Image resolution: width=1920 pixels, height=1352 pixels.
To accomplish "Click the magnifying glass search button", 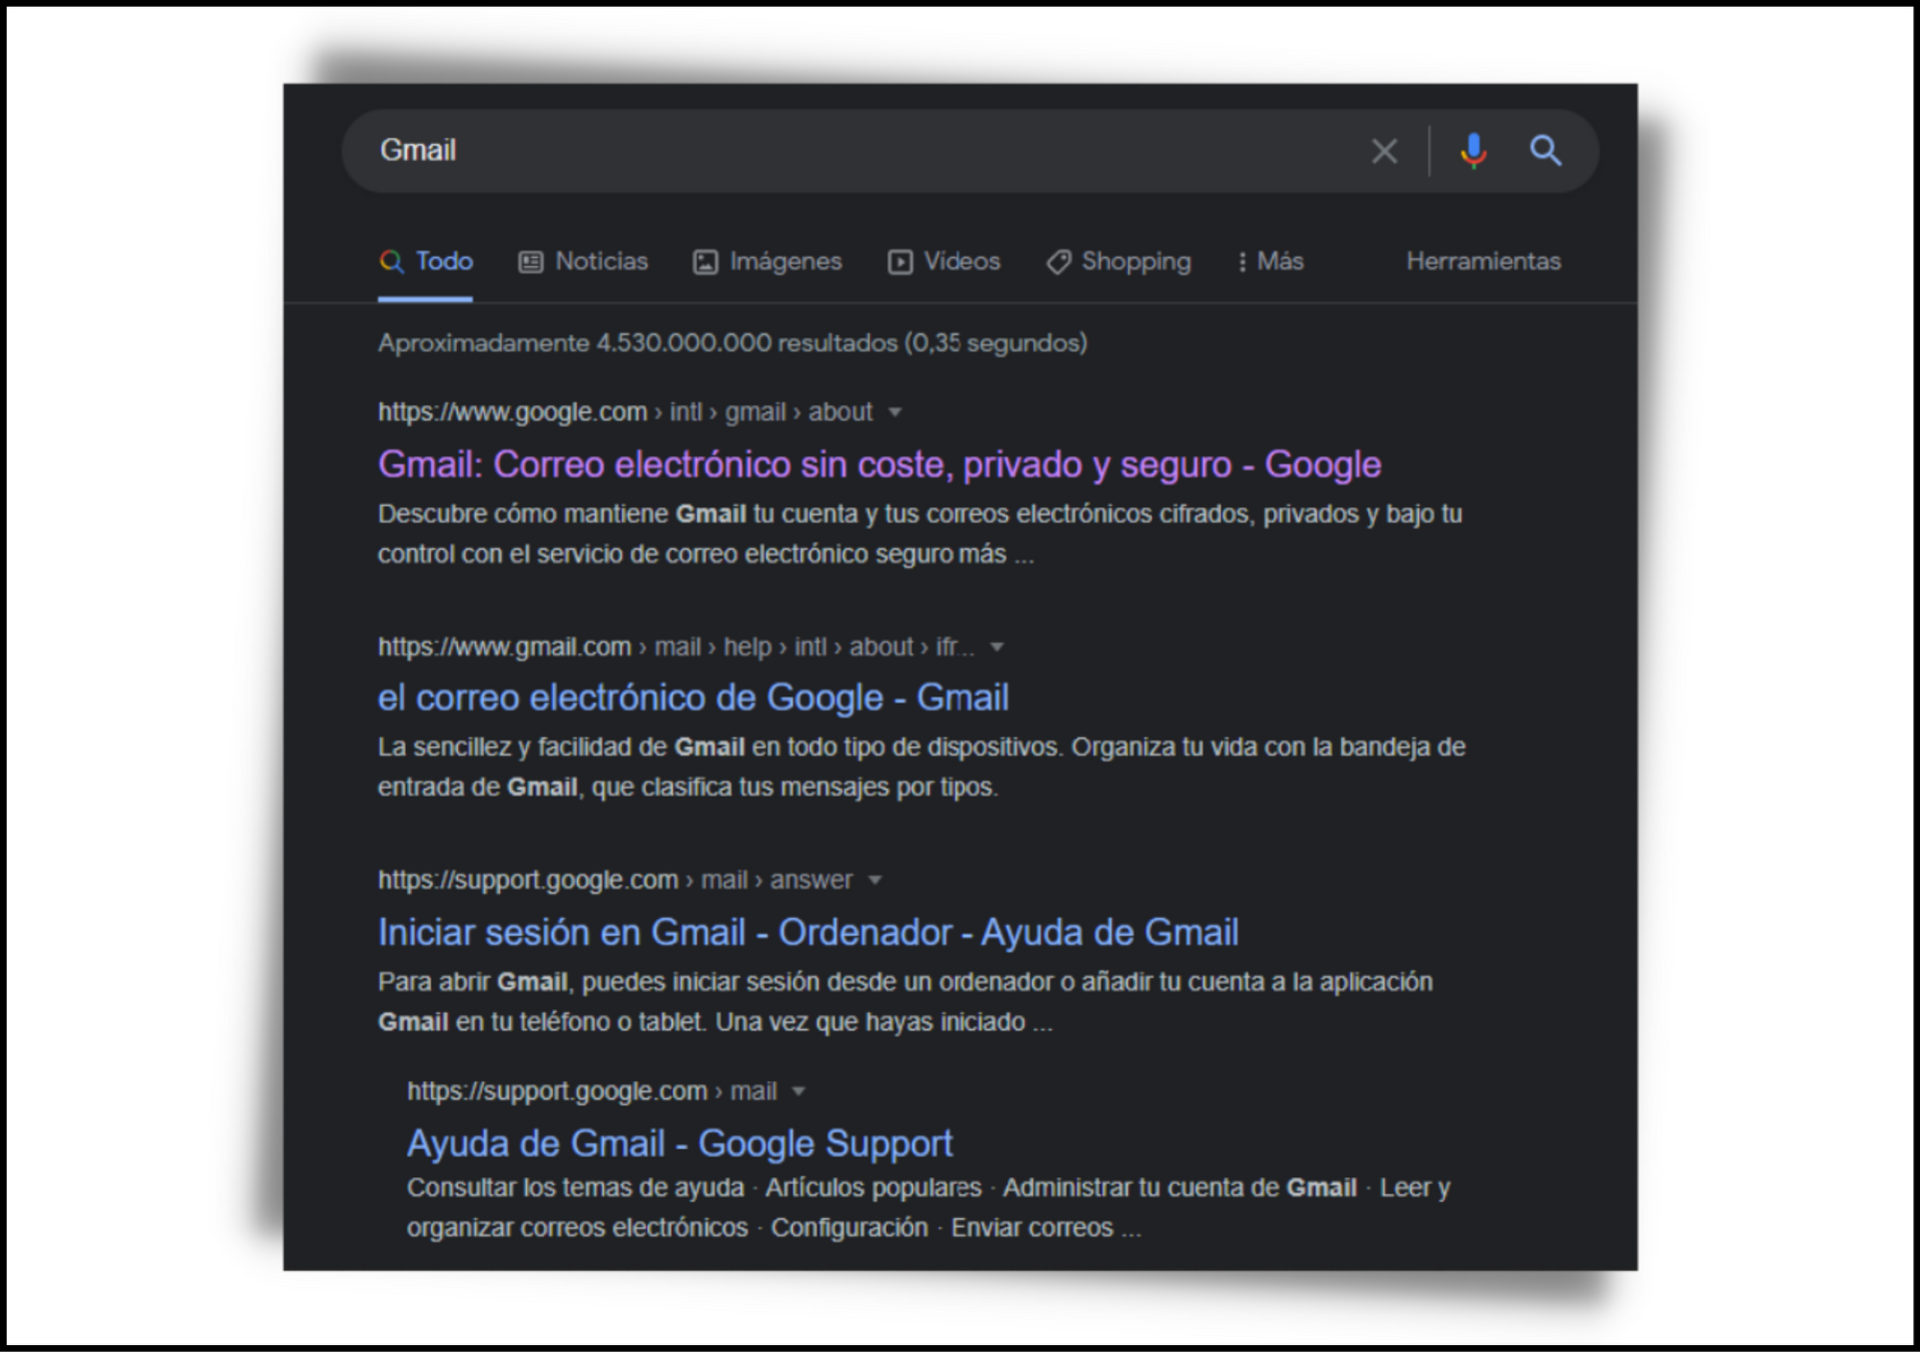I will coord(1545,151).
